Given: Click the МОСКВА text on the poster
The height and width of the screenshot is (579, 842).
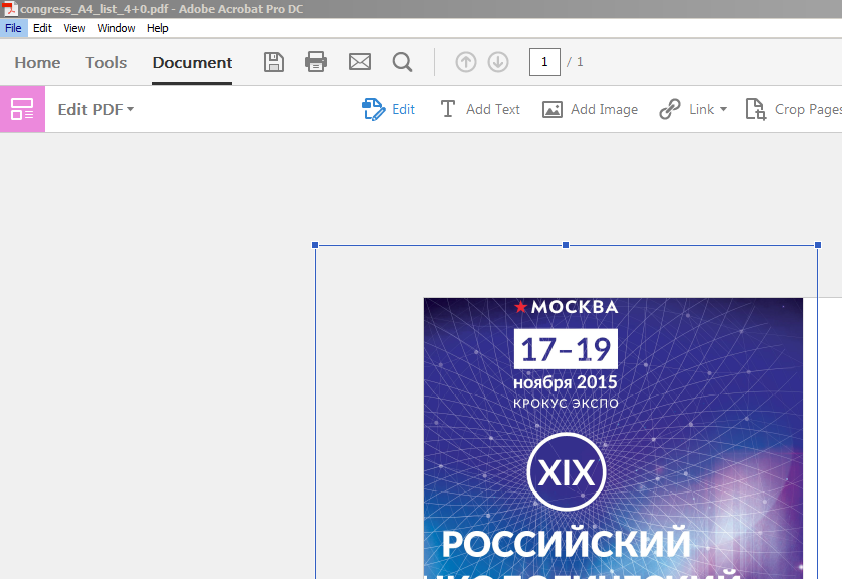Looking at the screenshot, I should (x=574, y=307).
